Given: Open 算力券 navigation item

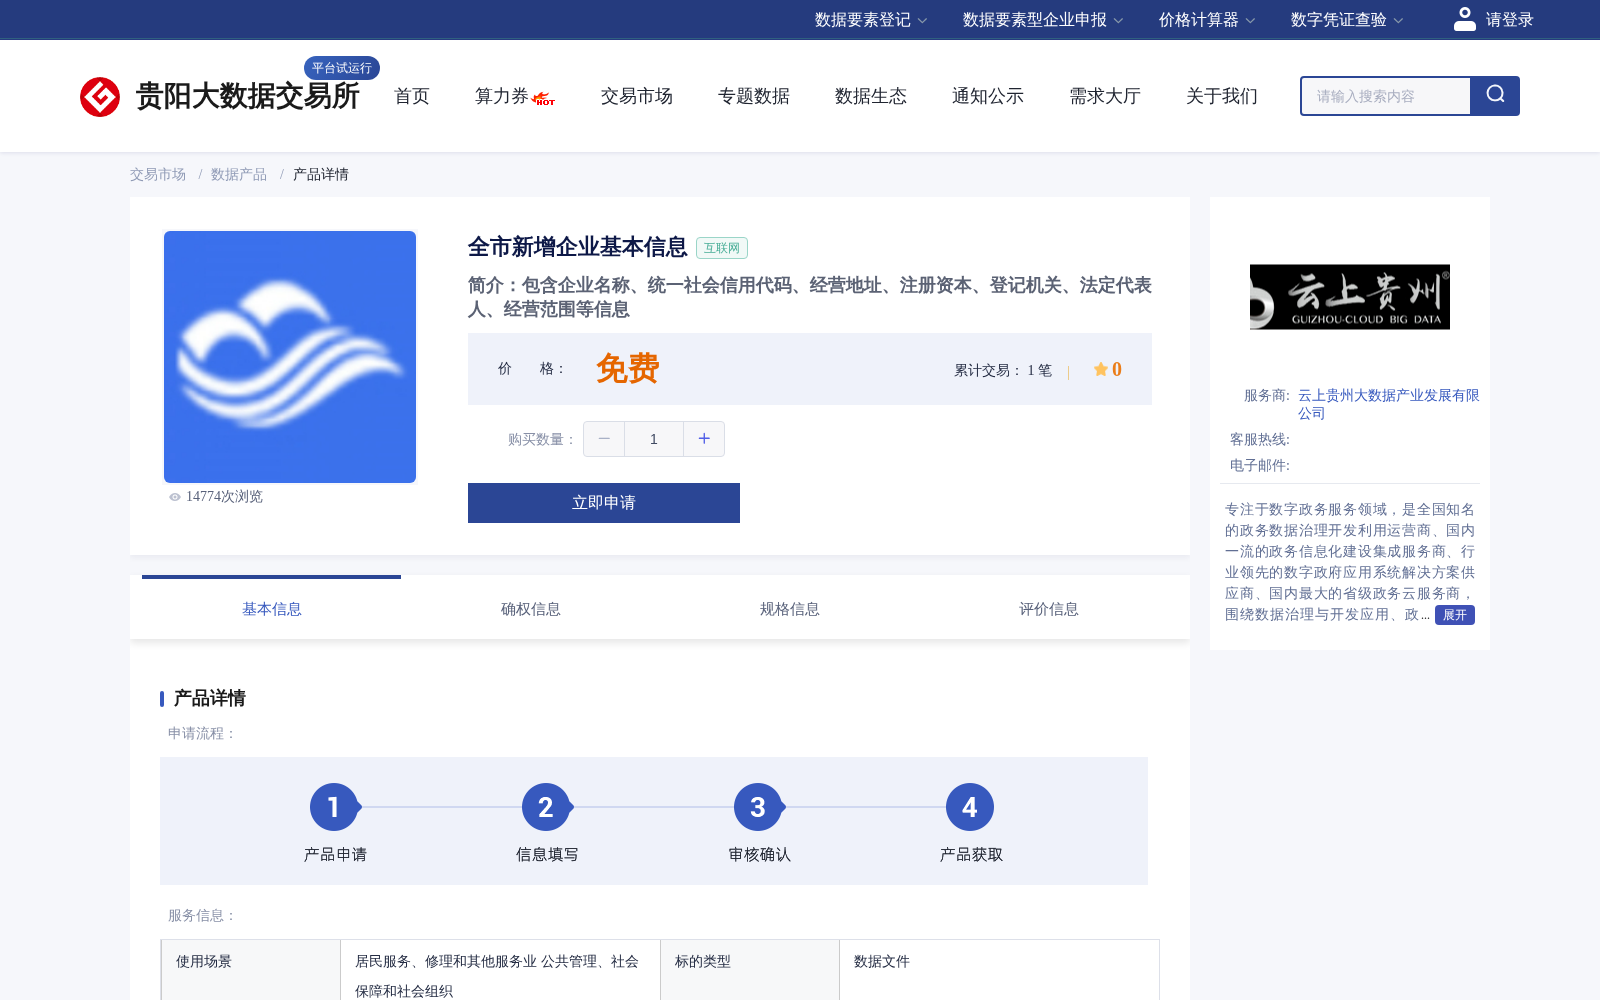Looking at the screenshot, I should [x=502, y=96].
